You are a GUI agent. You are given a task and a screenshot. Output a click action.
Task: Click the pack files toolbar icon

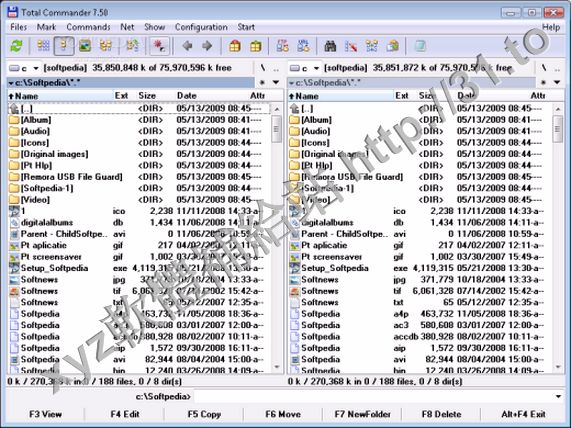coord(235,46)
